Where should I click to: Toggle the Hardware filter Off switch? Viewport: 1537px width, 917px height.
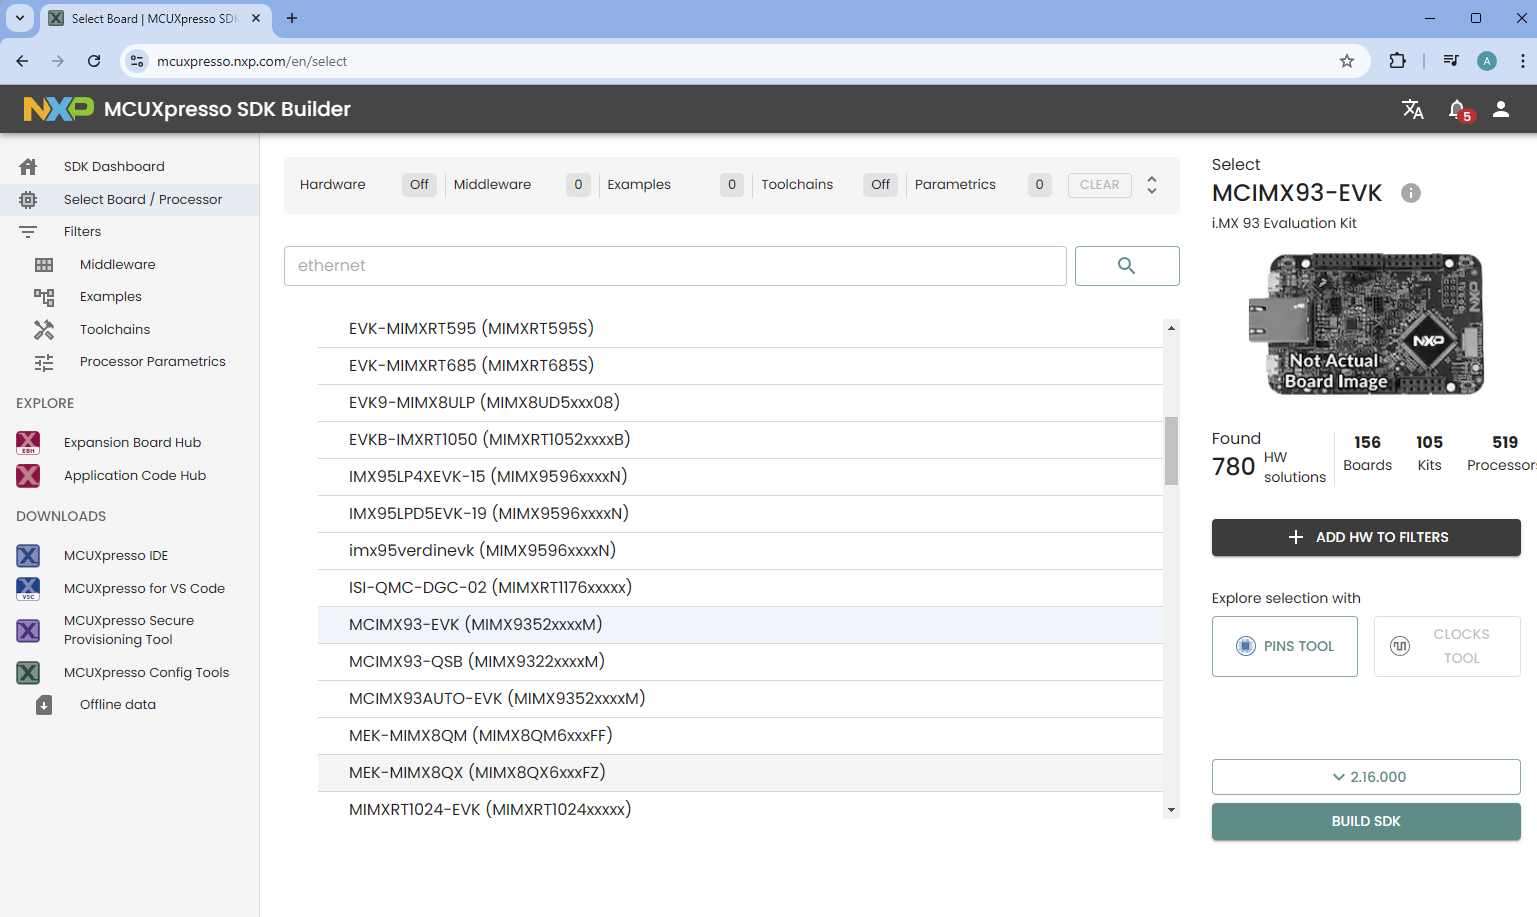(419, 185)
